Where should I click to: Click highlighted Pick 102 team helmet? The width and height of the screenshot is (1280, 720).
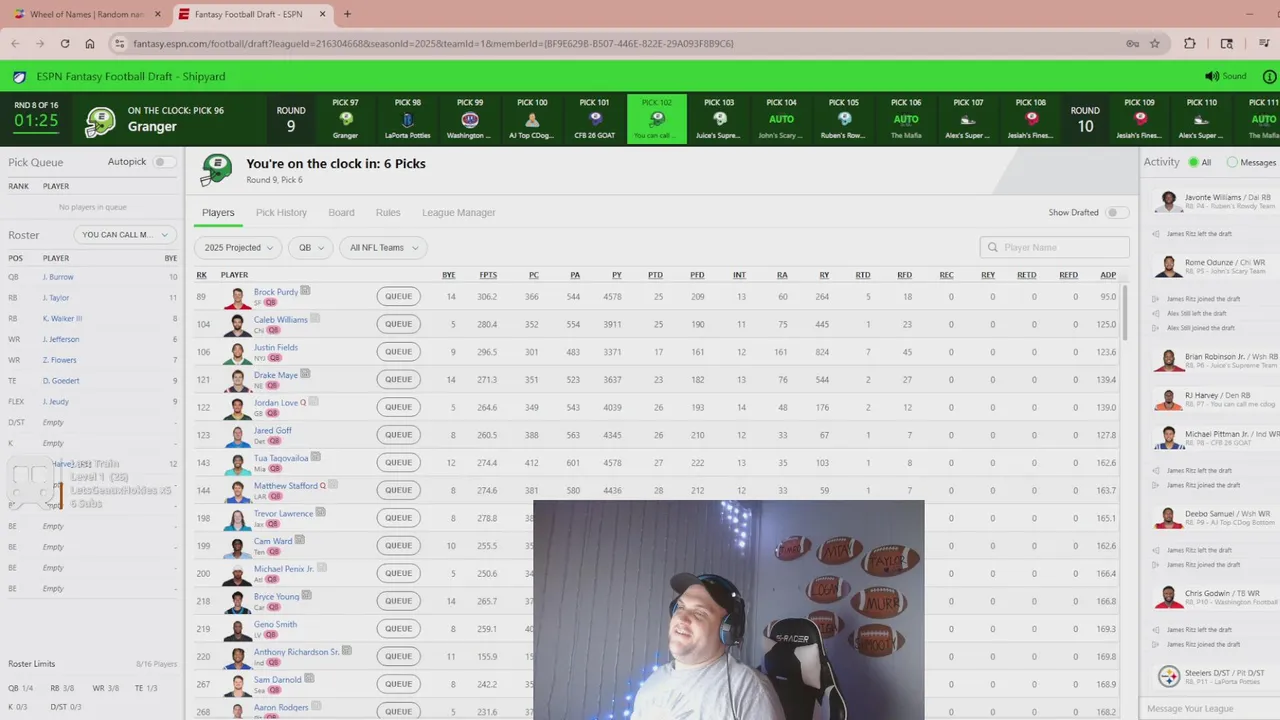pyautogui.click(x=657, y=119)
